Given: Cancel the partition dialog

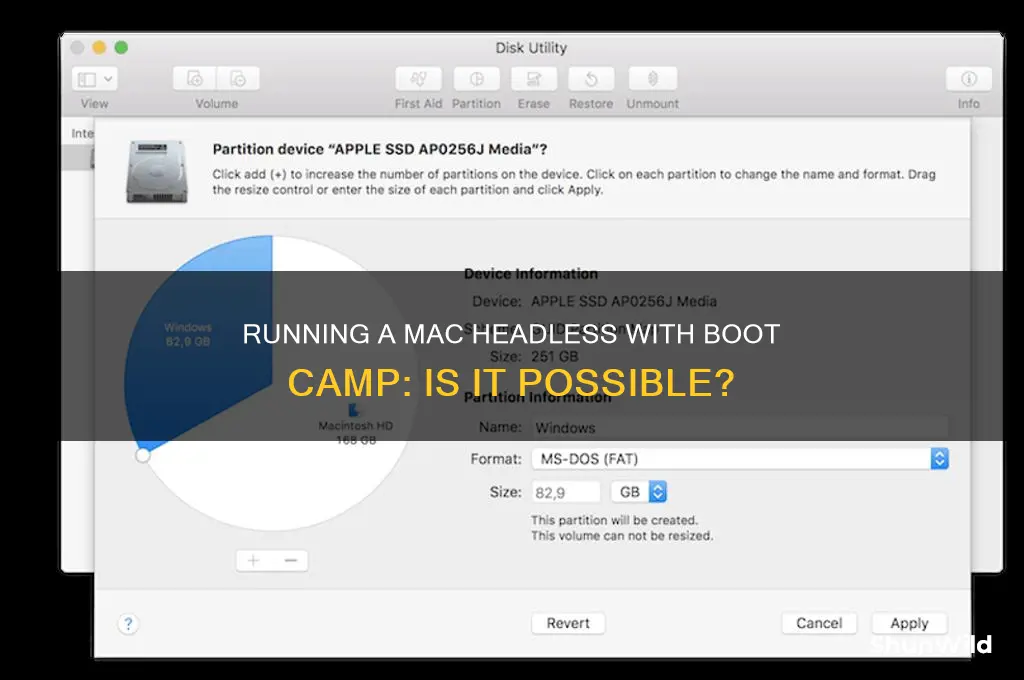Looking at the screenshot, I should (819, 623).
